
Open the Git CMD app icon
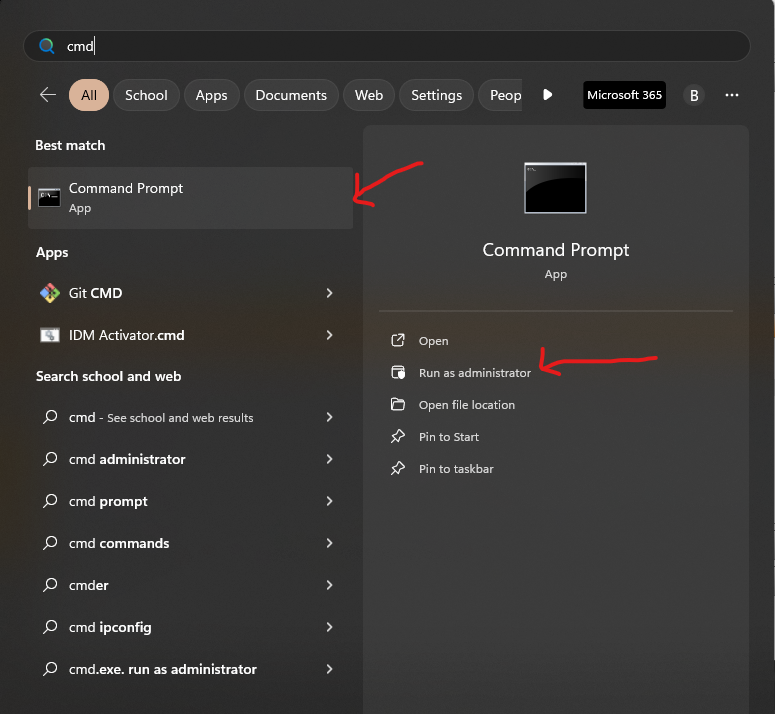click(49, 293)
